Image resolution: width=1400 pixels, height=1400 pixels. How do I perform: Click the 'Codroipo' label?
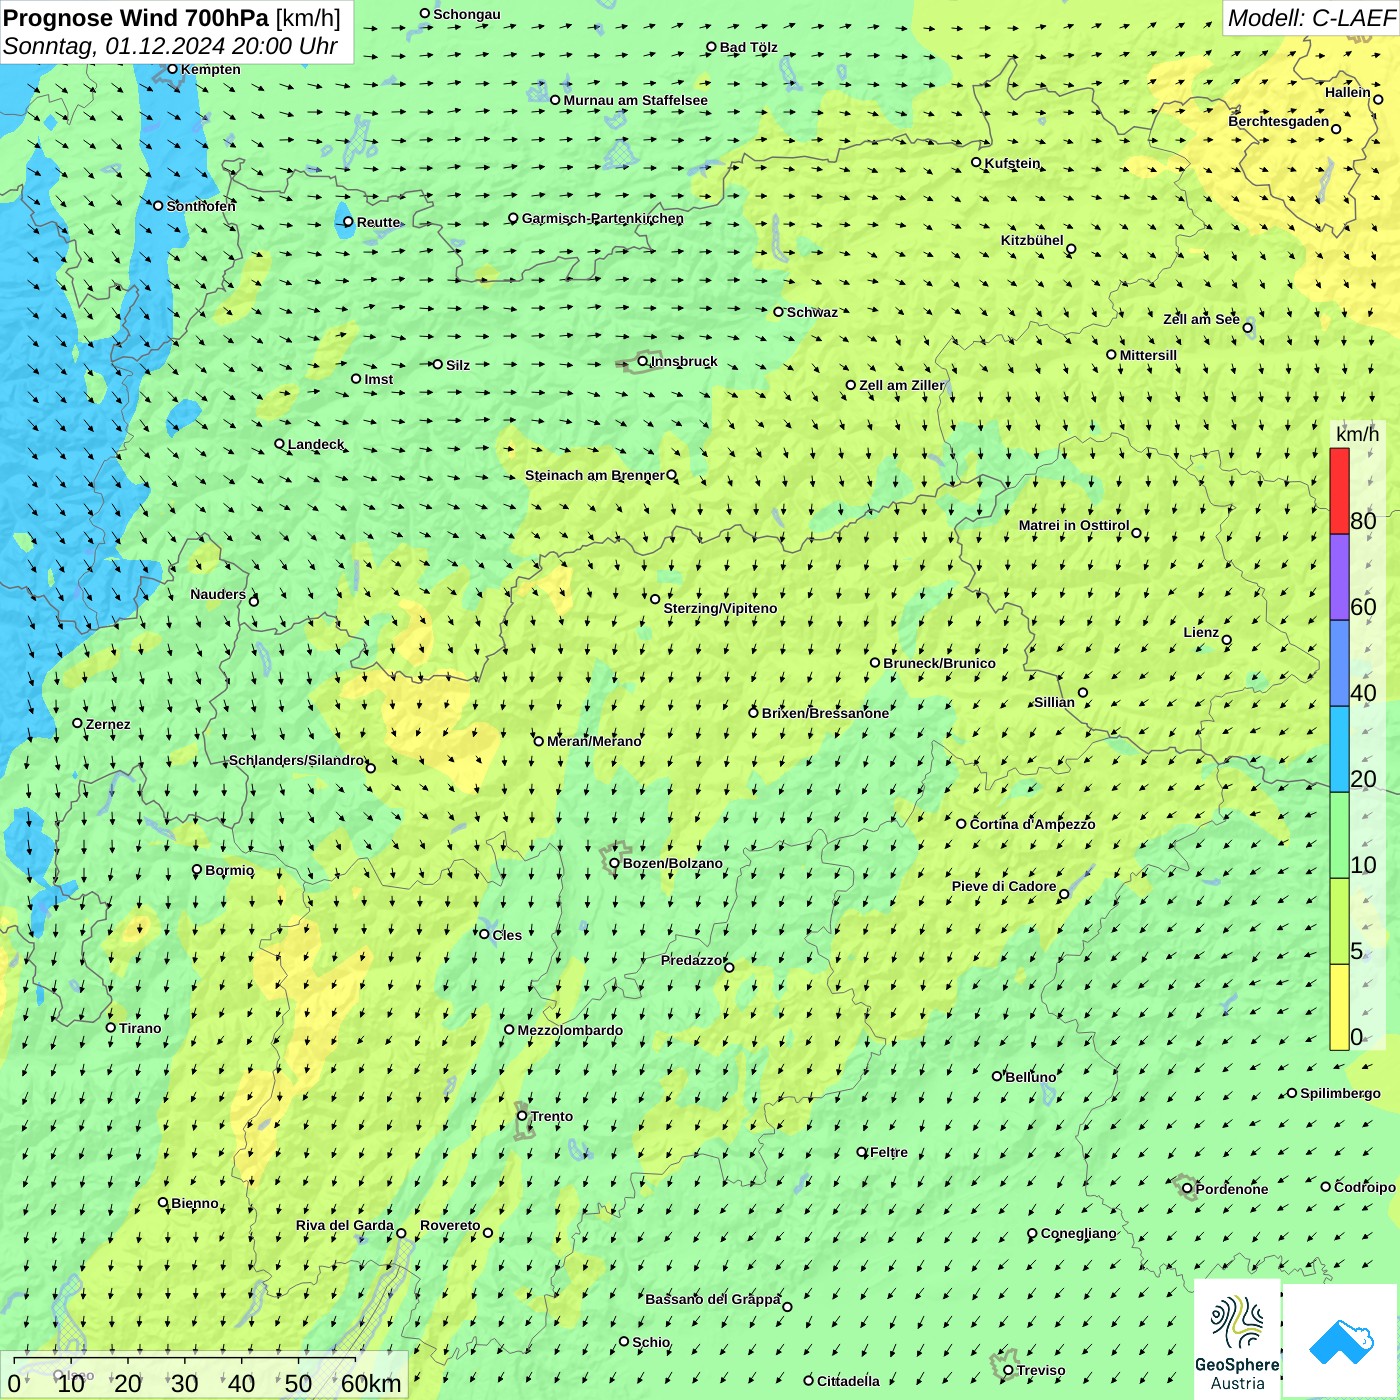point(1365,1187)
